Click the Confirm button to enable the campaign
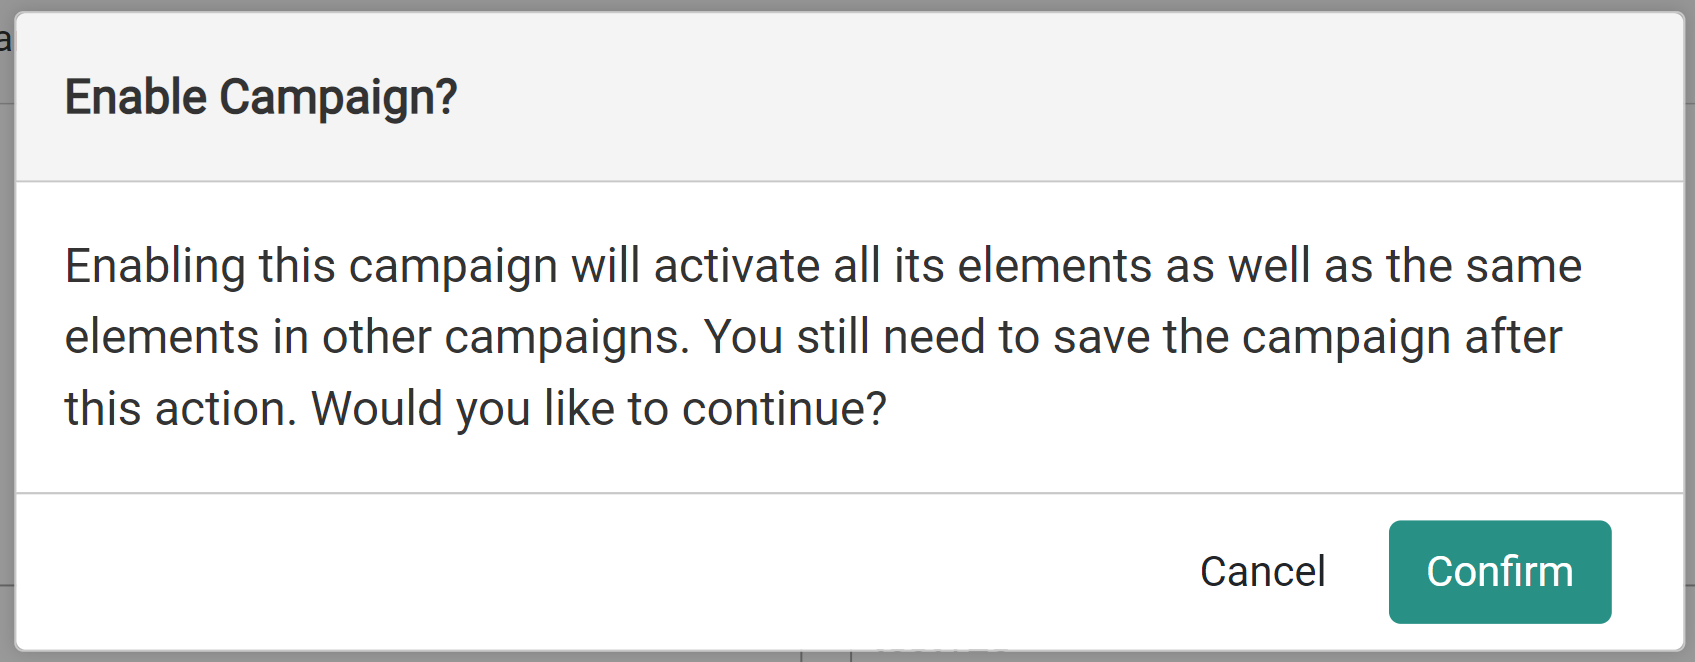Screen dimensions: 1695x662 point(1499,571)
